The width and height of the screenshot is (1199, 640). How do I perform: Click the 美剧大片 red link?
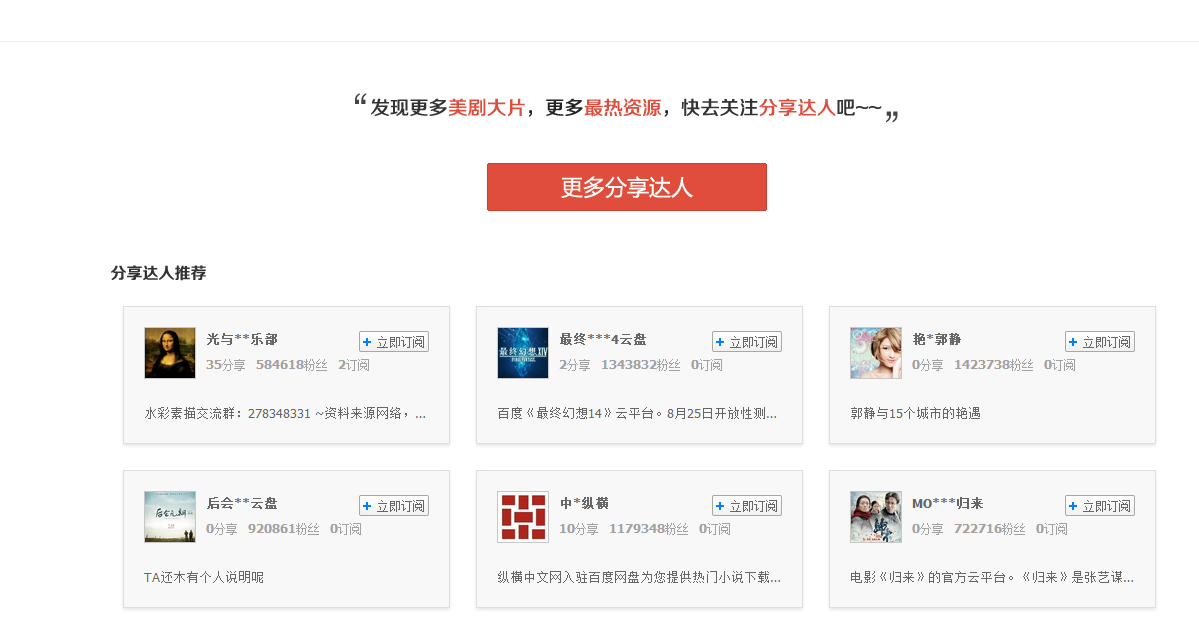coord(488,106)
